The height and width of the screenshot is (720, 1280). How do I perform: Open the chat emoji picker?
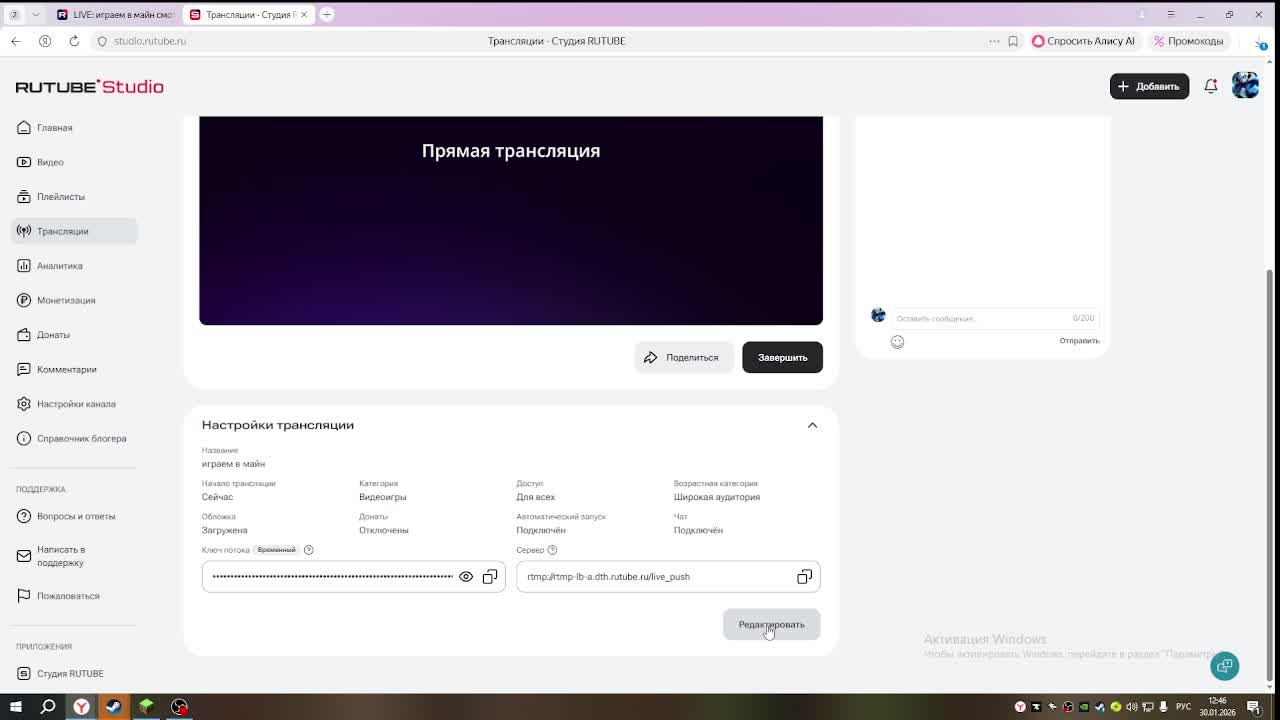[897, 342]
